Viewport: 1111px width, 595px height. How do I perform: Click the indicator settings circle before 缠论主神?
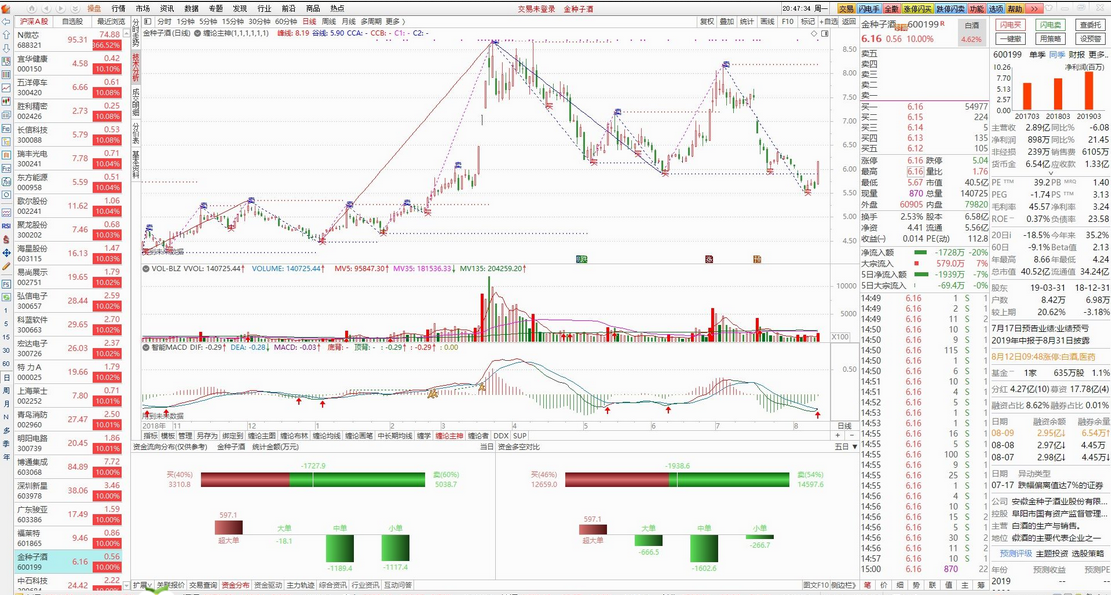pyautogui.click(x=198, y=33)
